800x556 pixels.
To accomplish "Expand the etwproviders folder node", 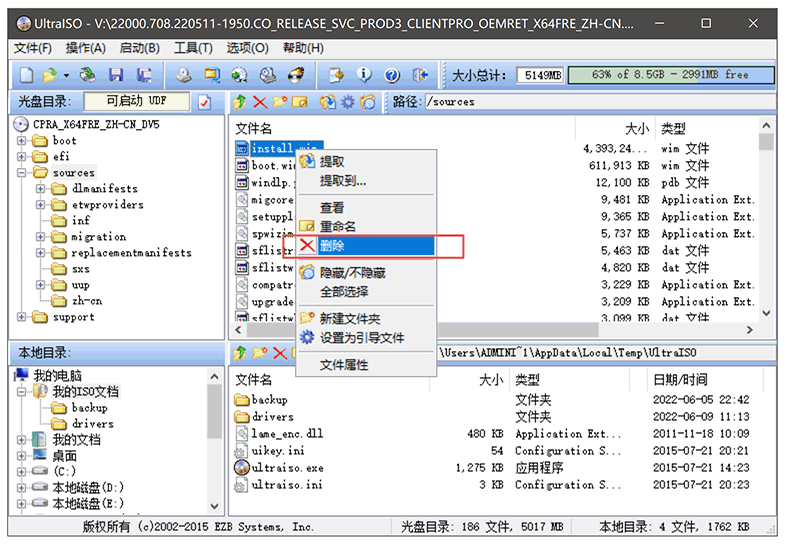I will (x=40, y=205).
